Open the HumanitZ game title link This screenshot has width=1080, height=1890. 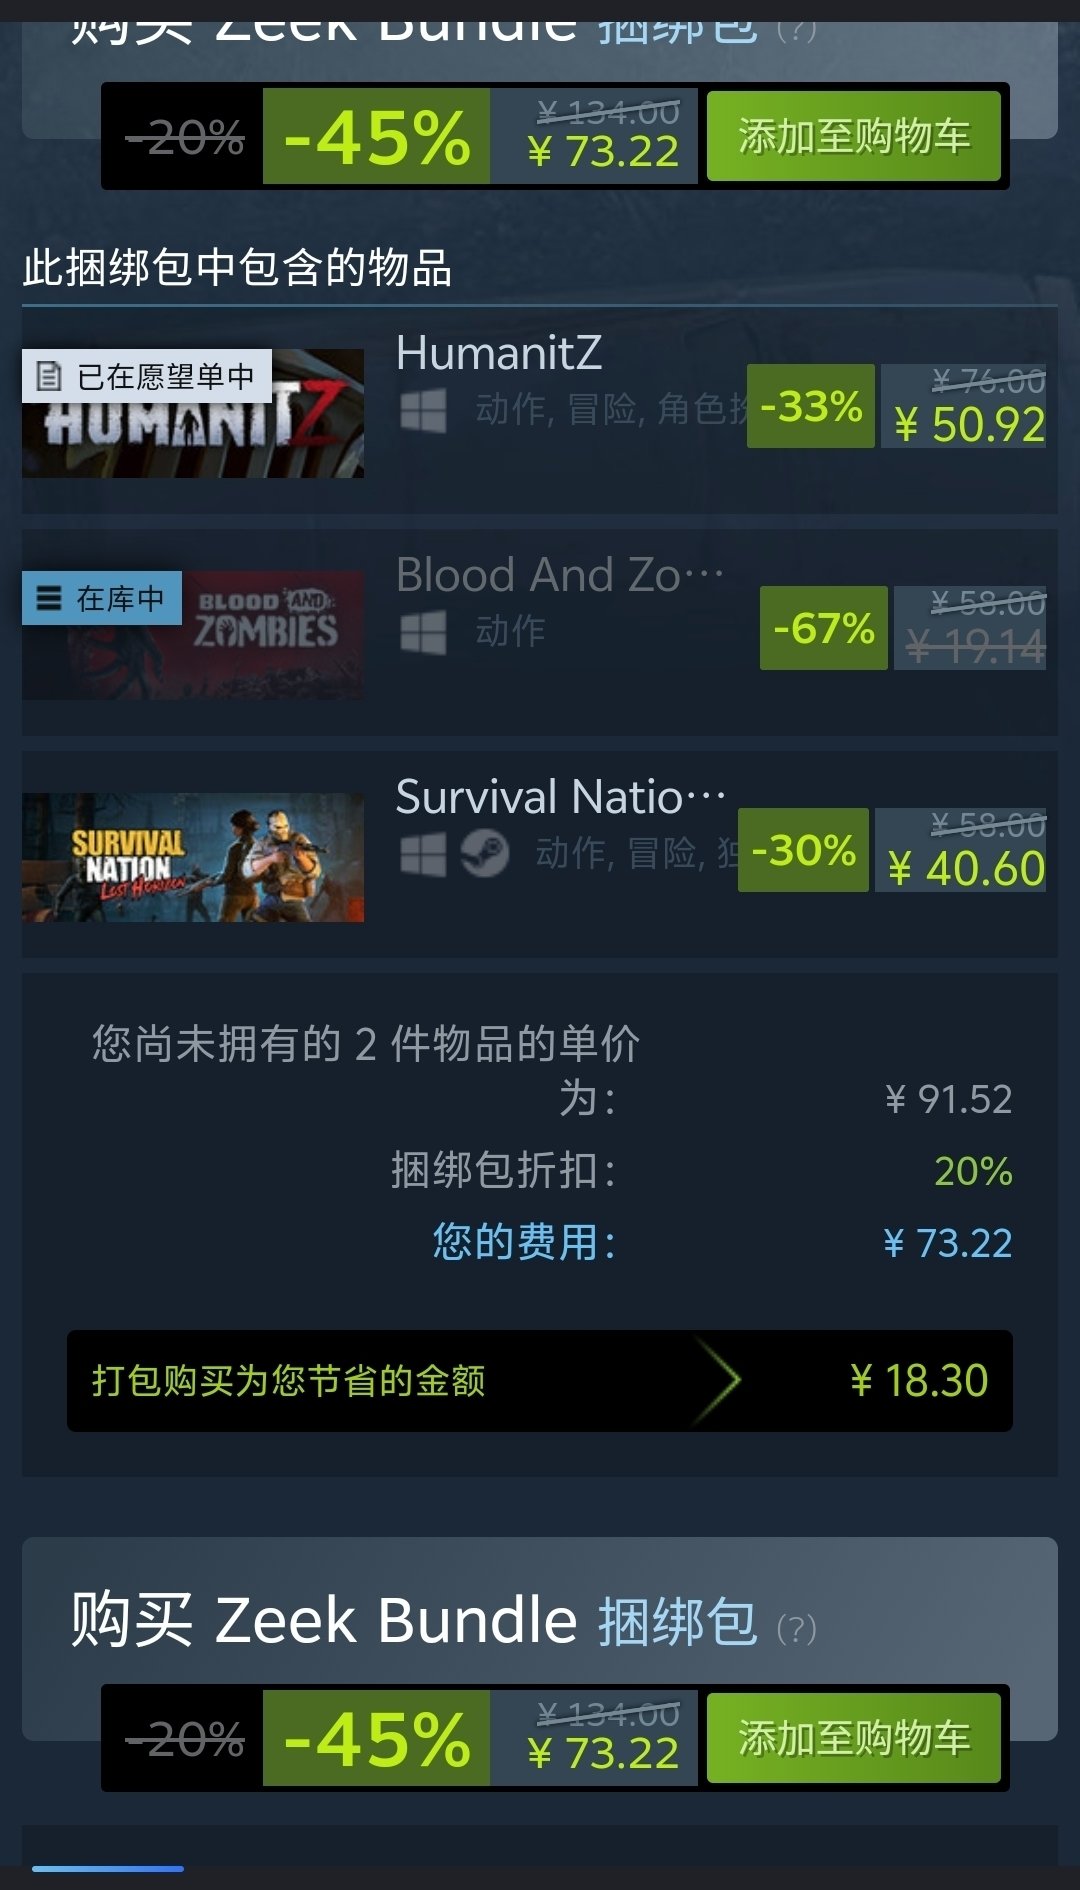pyautogui.click(x=499, y=352)
